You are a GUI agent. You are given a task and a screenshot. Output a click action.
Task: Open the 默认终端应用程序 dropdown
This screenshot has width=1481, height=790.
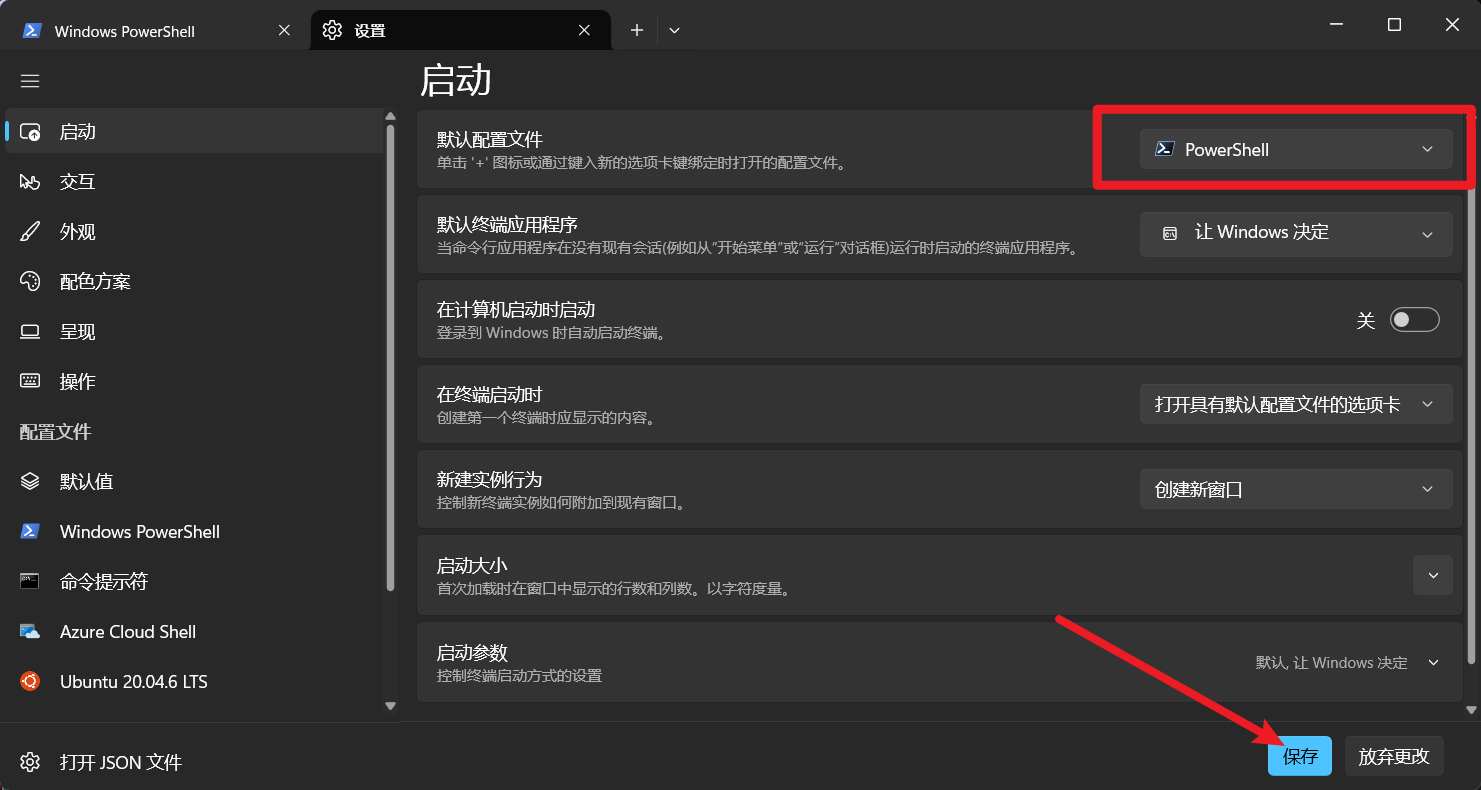click(x=1296, y=233)
